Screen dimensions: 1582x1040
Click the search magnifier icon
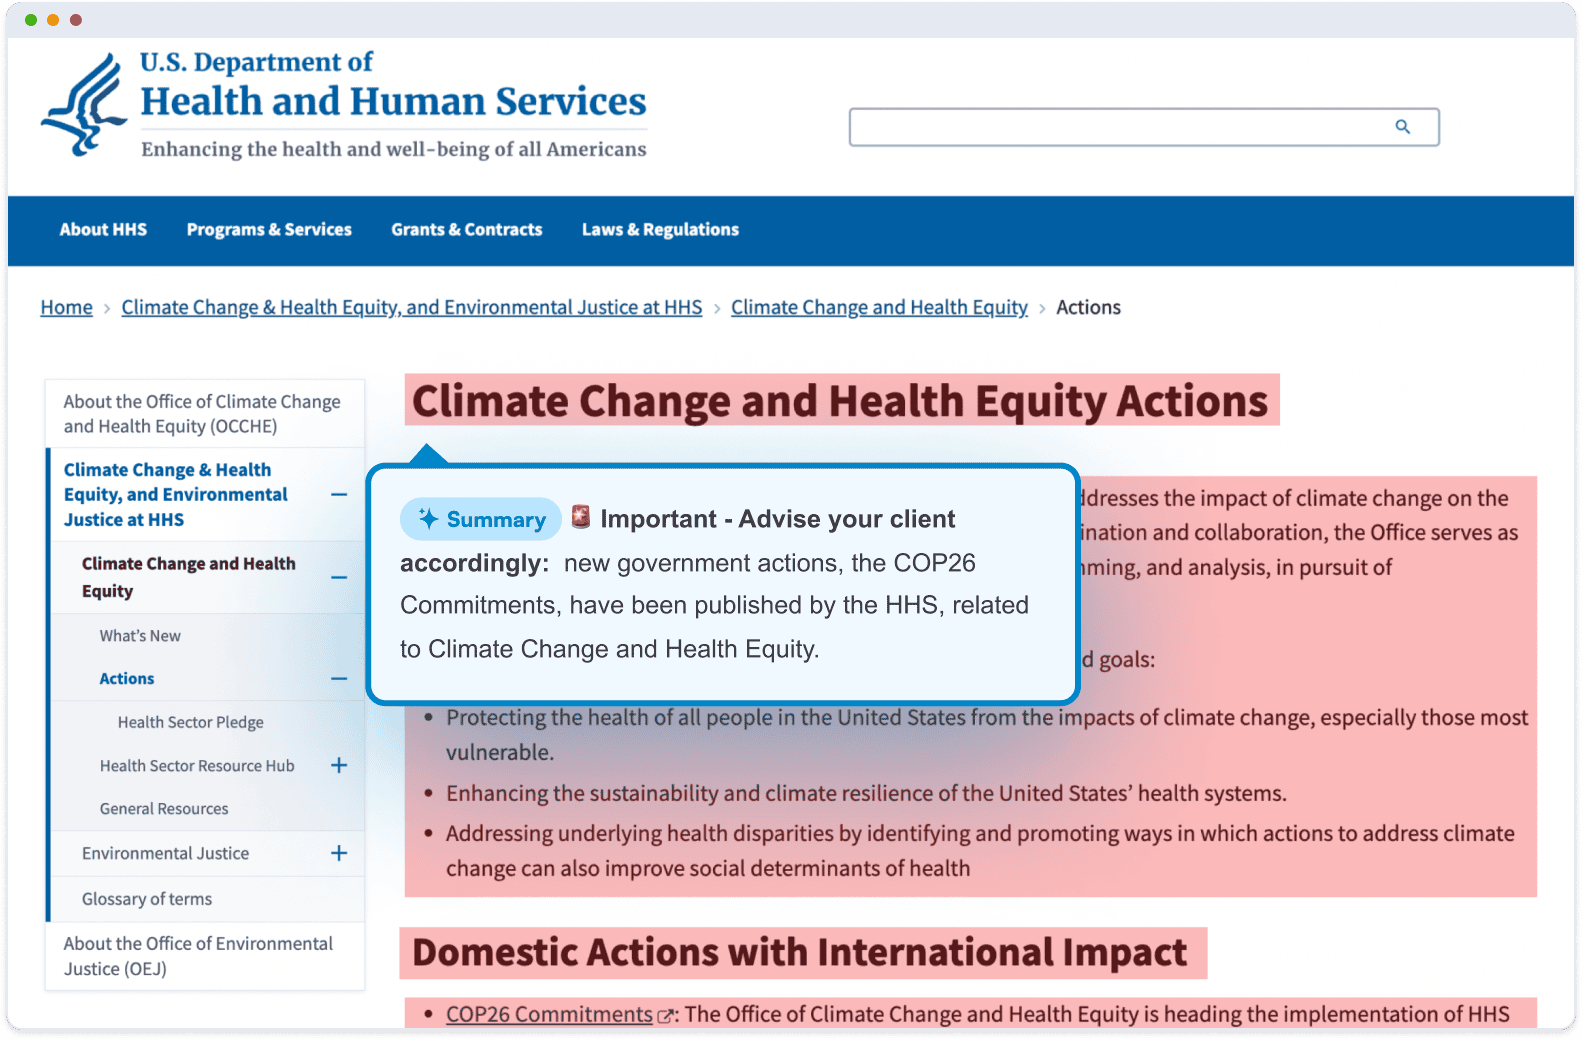[x=1402, y=127]
